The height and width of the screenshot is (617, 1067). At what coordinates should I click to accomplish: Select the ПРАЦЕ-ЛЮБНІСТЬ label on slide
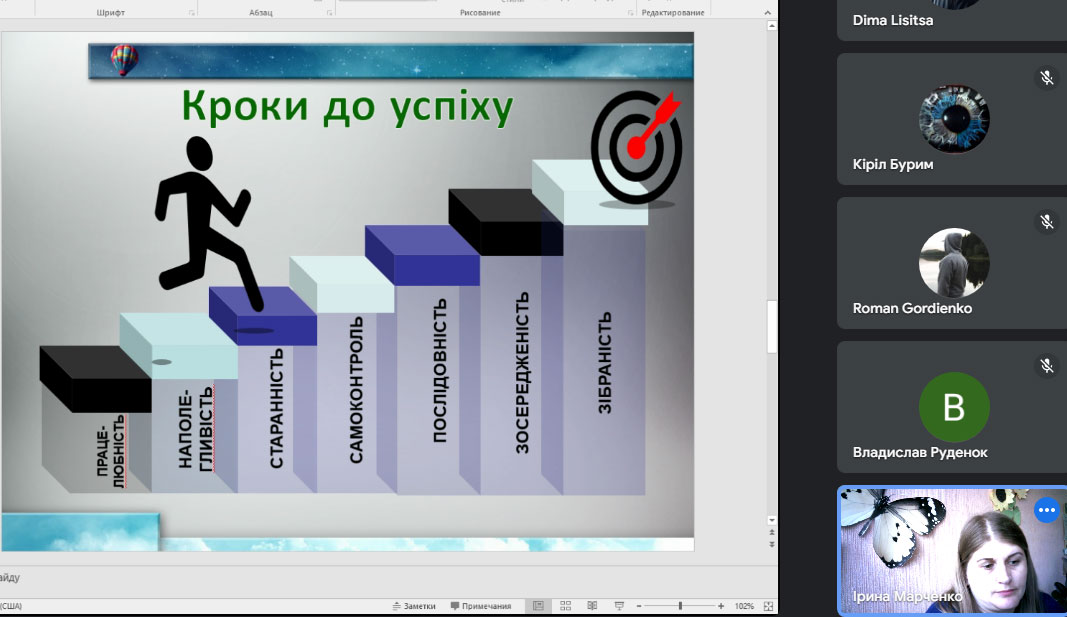tap(111, 452)
